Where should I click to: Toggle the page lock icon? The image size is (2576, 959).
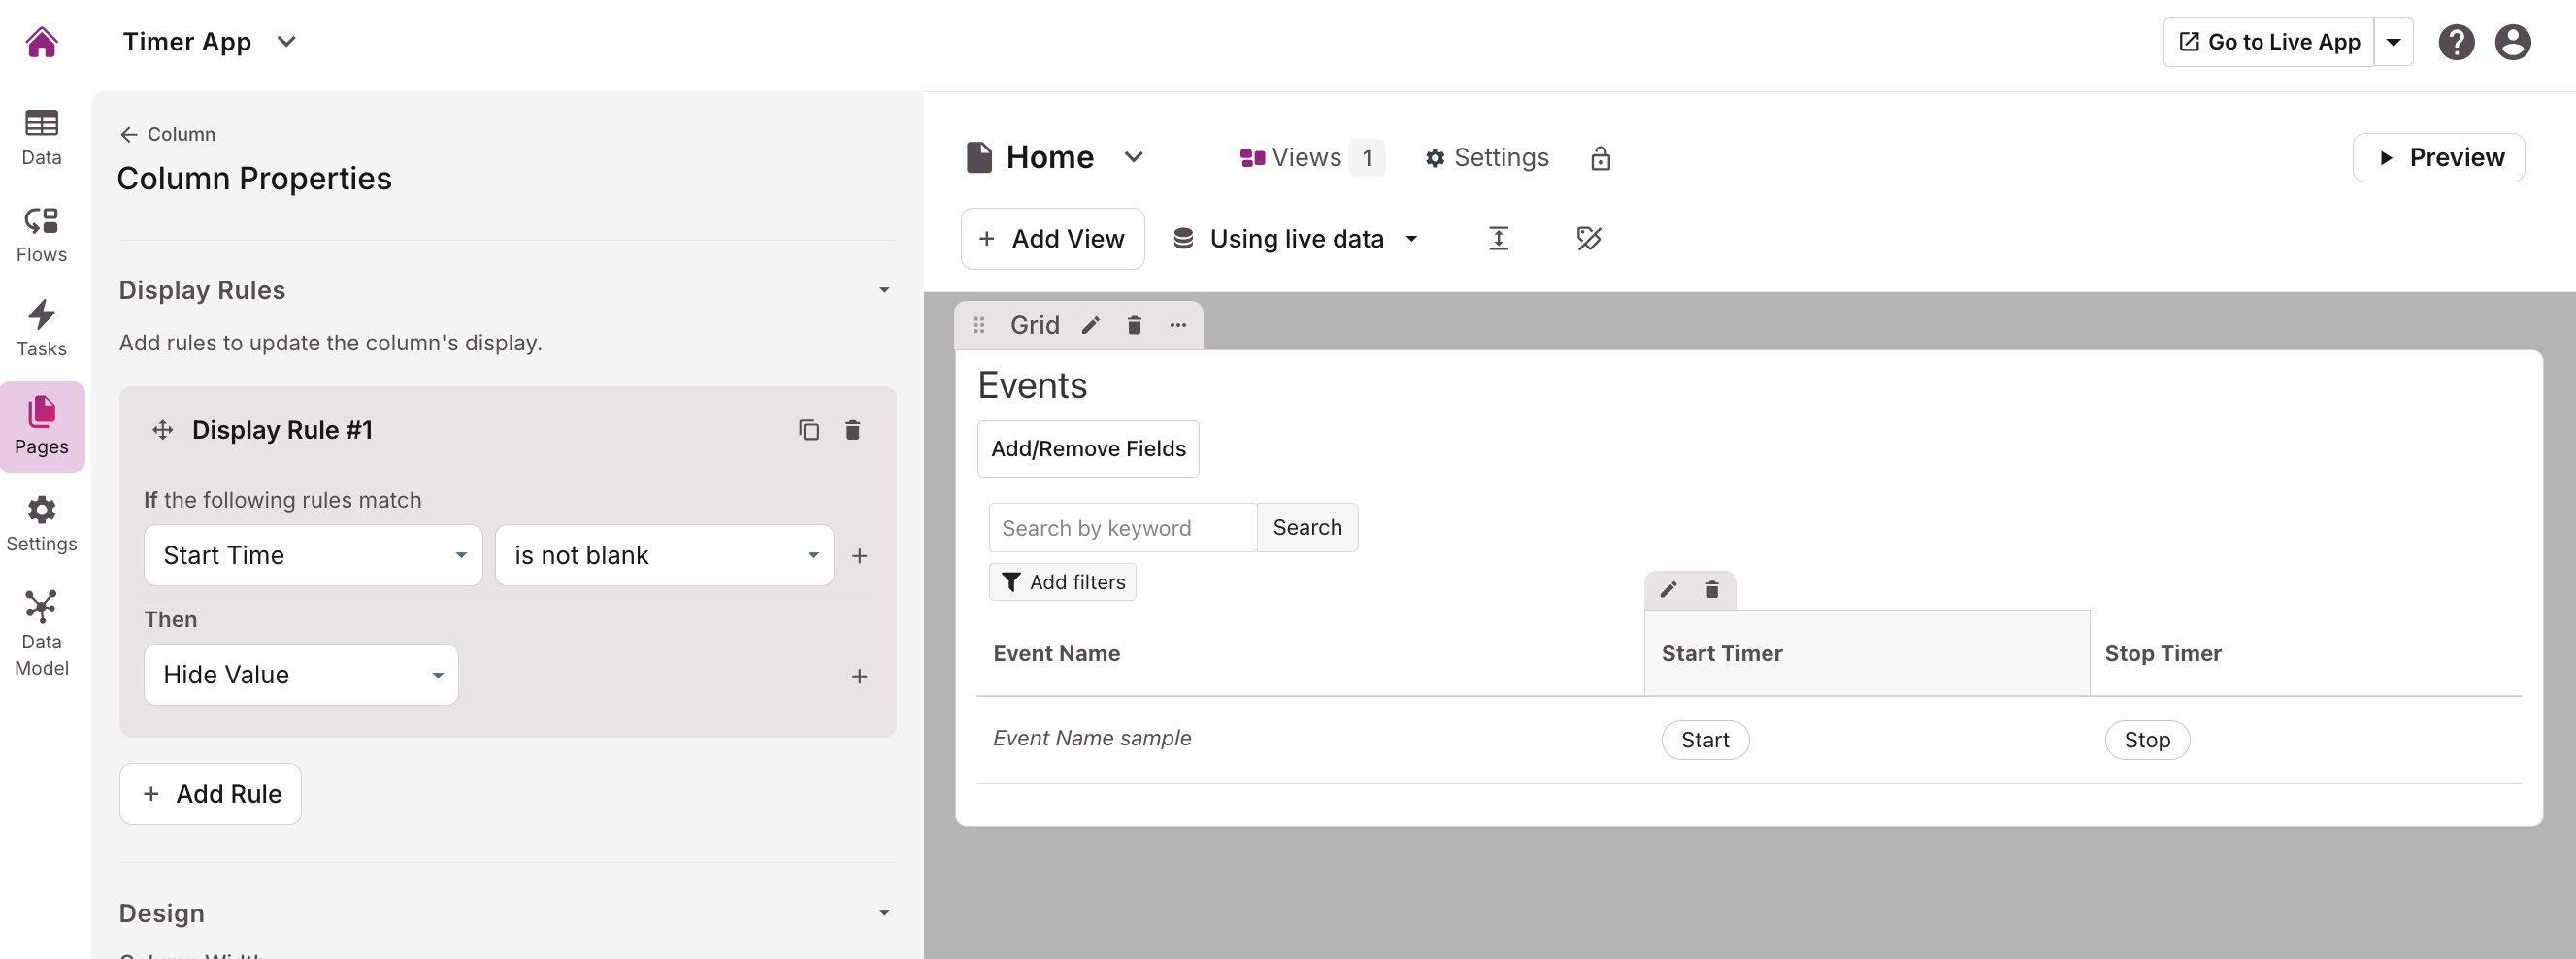1600,158
